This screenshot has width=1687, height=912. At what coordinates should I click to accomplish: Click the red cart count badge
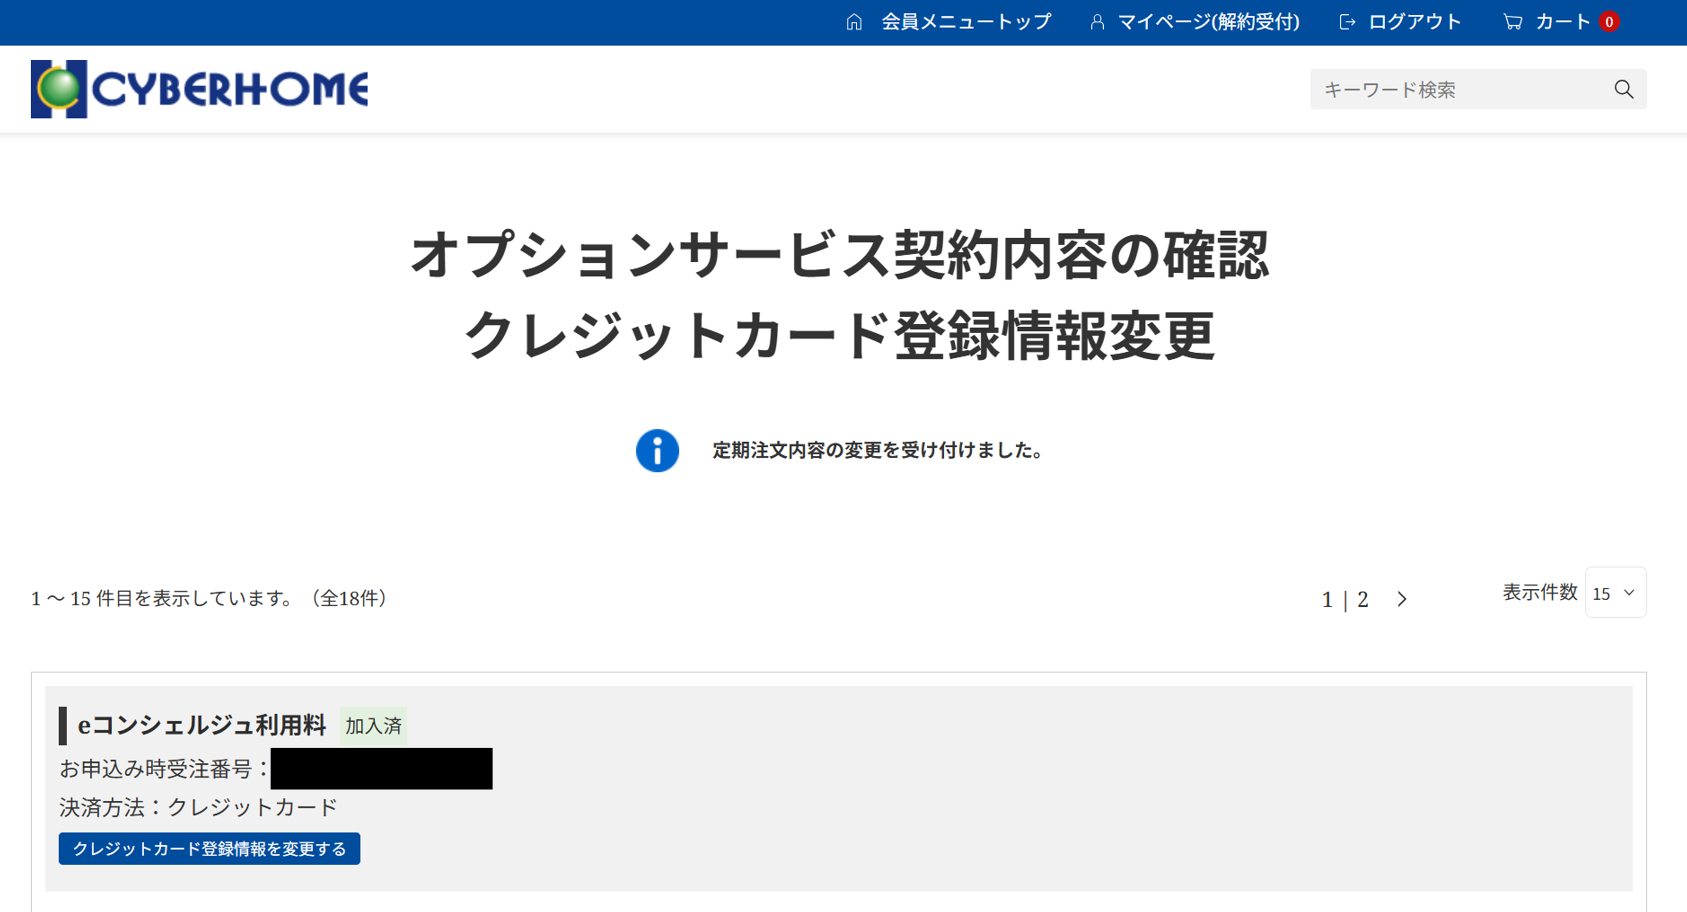1609,22
